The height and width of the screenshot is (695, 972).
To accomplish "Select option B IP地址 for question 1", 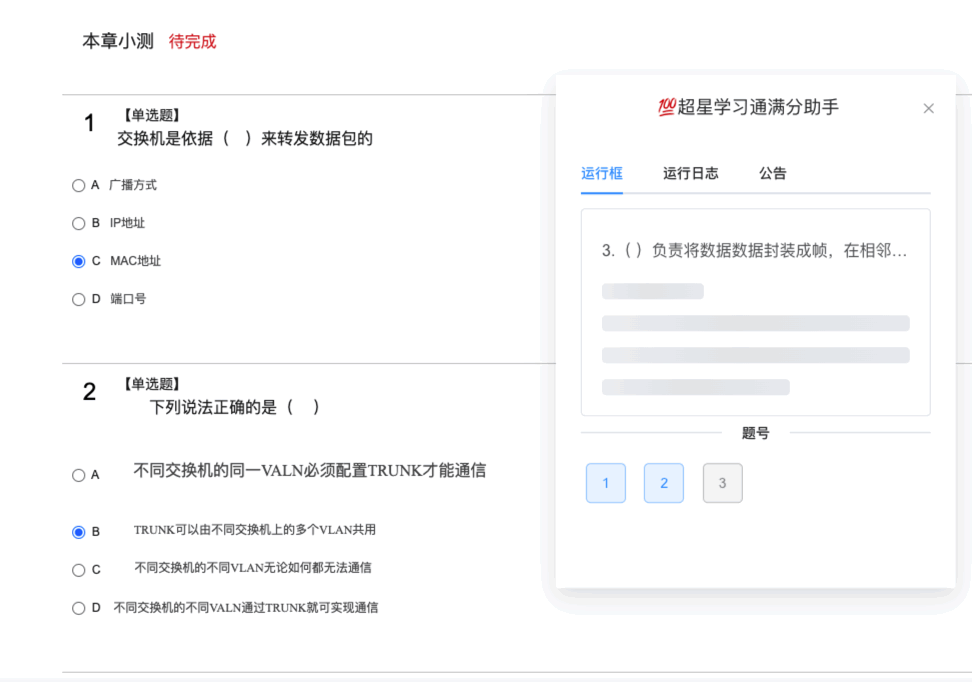I will click(x=78, y=223).
